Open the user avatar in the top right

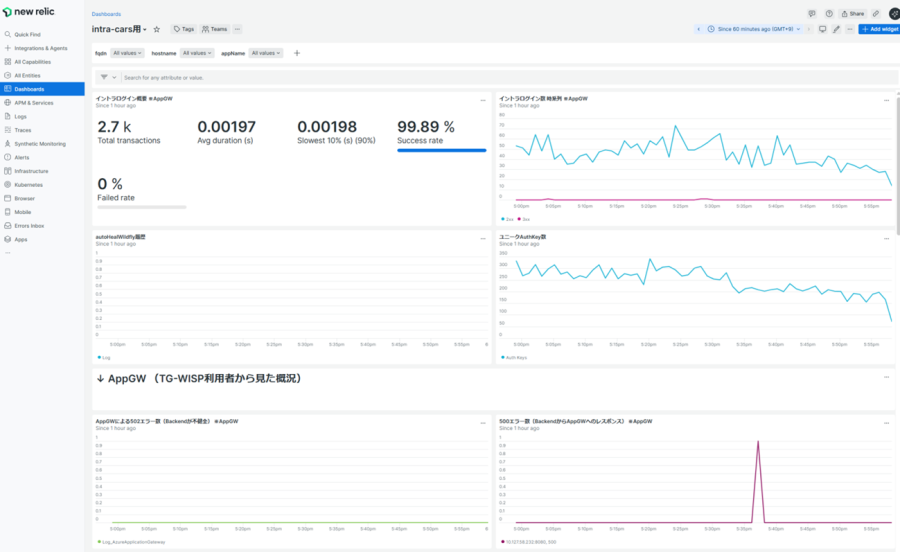(x=893, y=14)
